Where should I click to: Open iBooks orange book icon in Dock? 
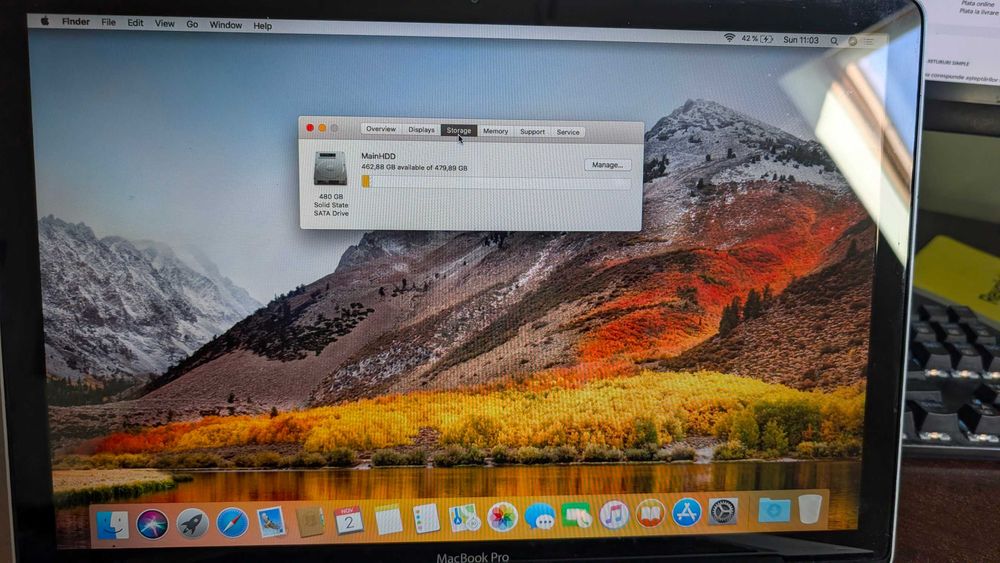coord(650,513)
